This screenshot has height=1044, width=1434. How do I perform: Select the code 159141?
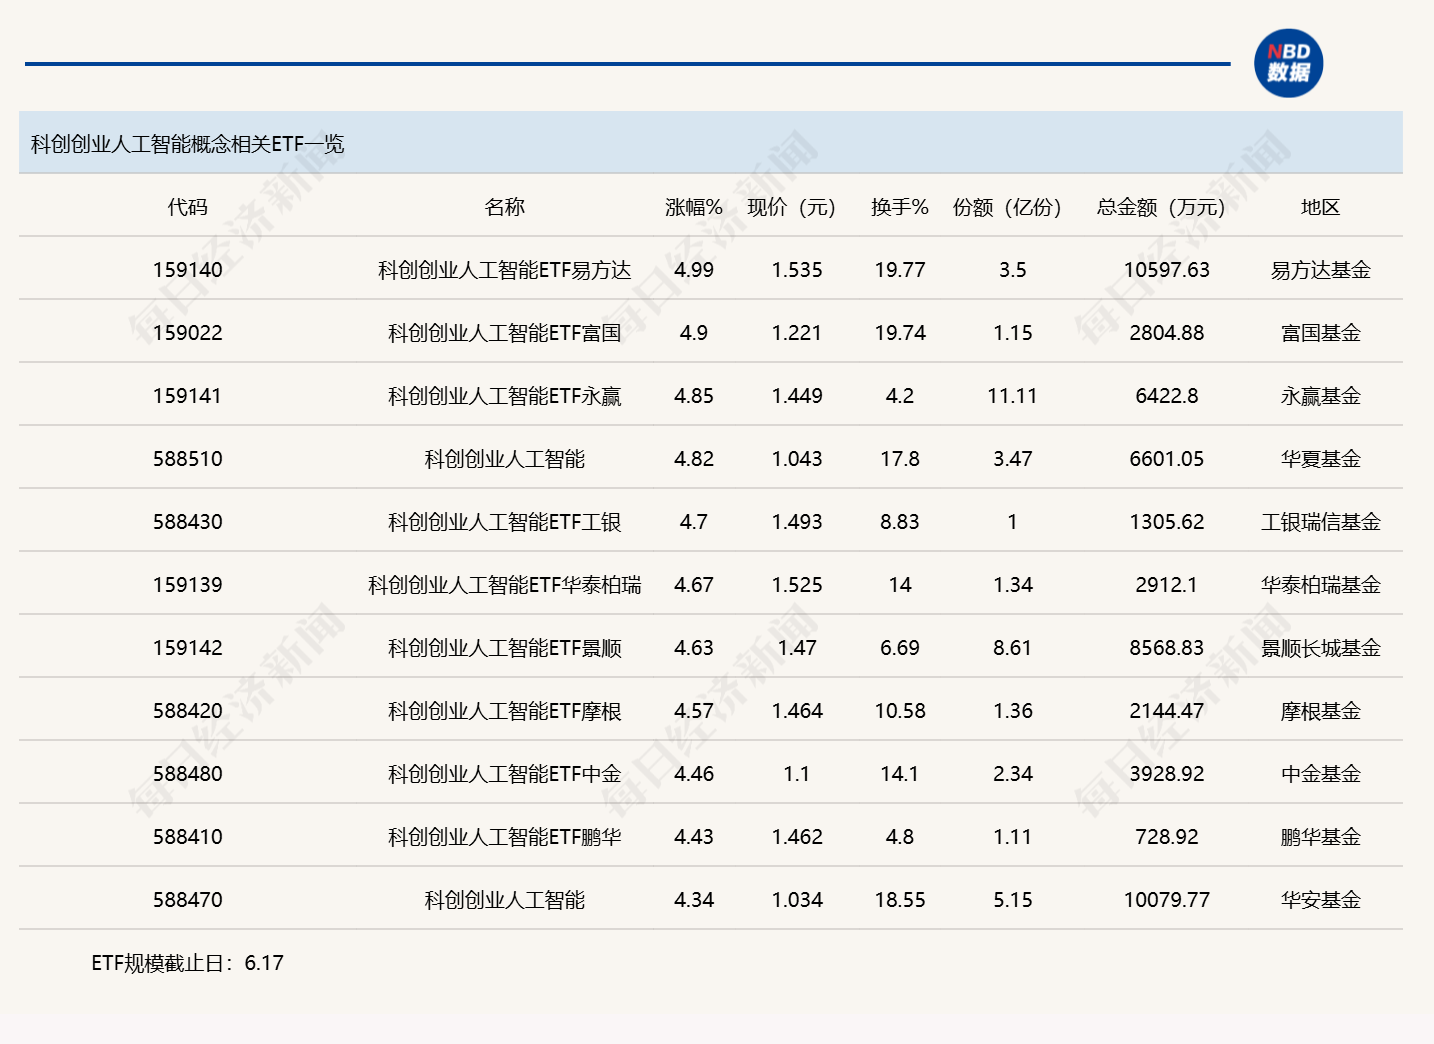[188, 396]
